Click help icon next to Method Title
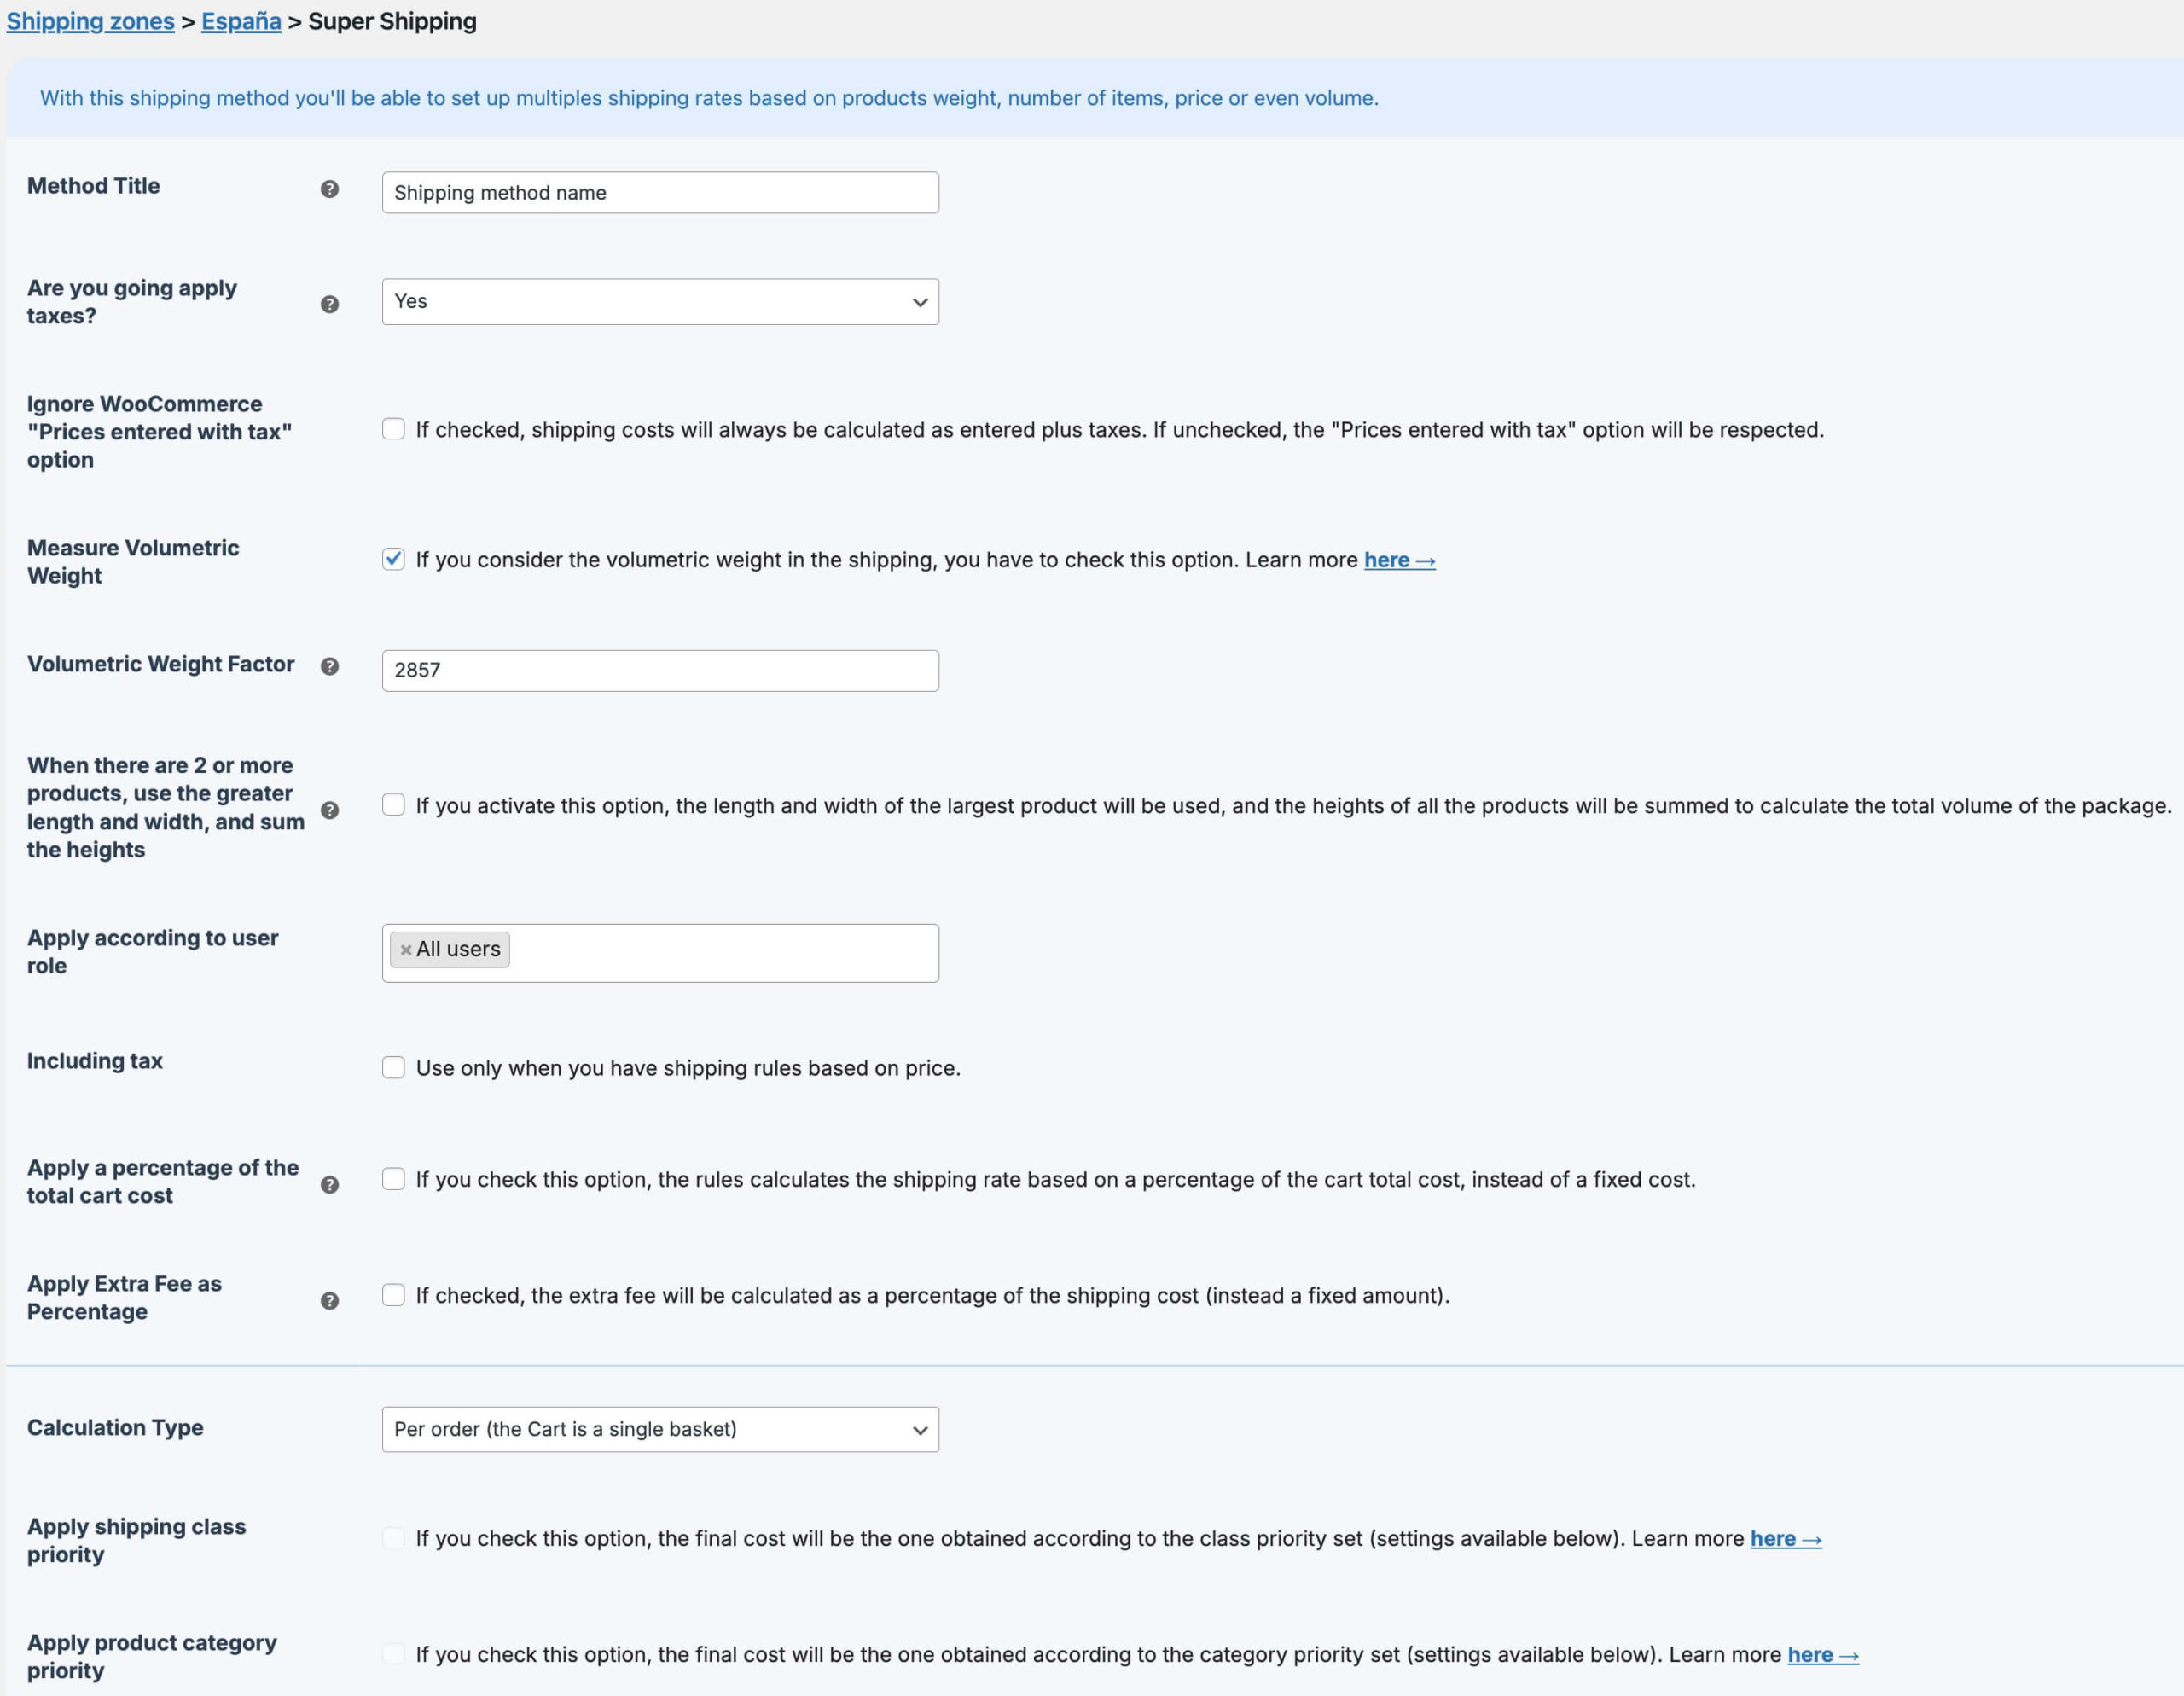Viewport: 2184px width, 1696px height. pyautogui.click(x=329, y=189)
